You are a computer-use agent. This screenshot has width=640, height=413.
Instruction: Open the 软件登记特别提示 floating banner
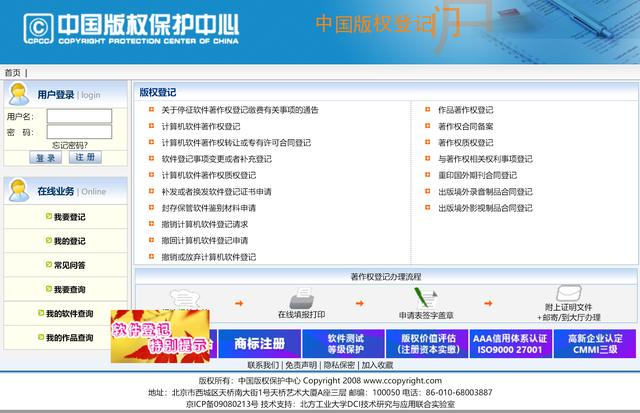160,336
